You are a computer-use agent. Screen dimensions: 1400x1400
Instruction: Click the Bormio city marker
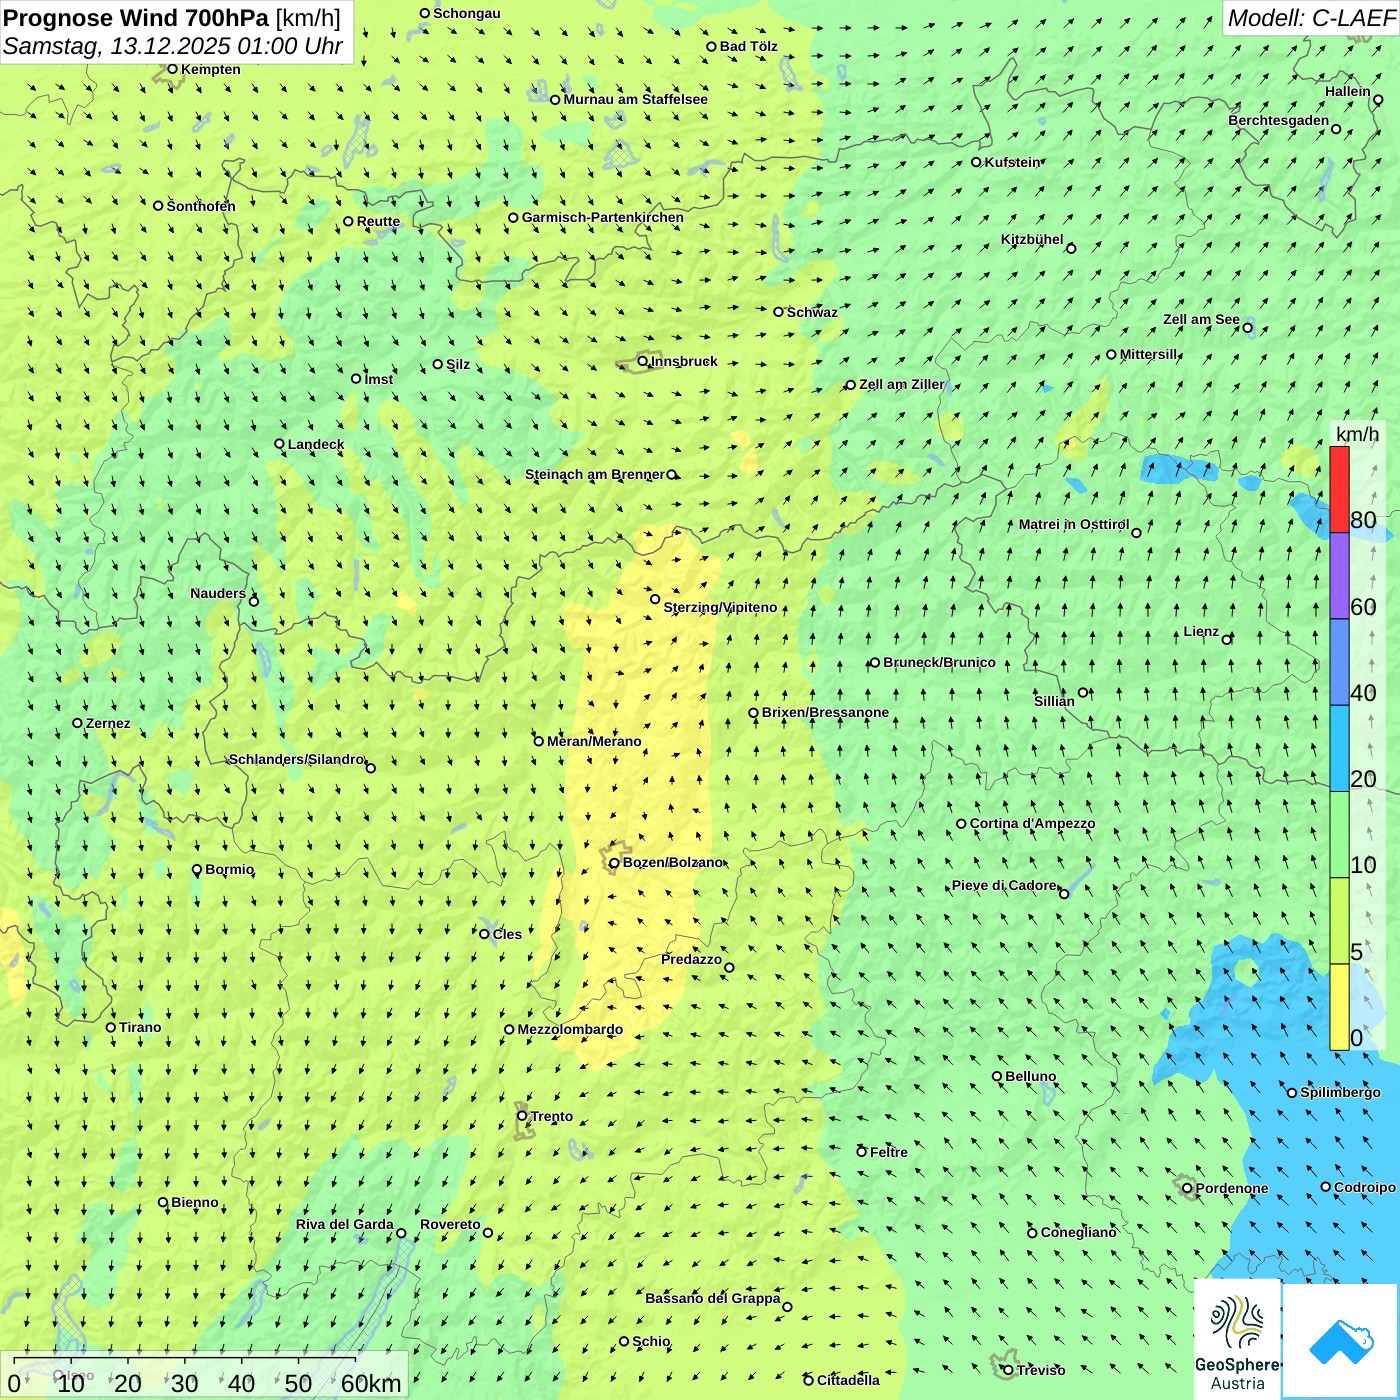click(197, 869)
